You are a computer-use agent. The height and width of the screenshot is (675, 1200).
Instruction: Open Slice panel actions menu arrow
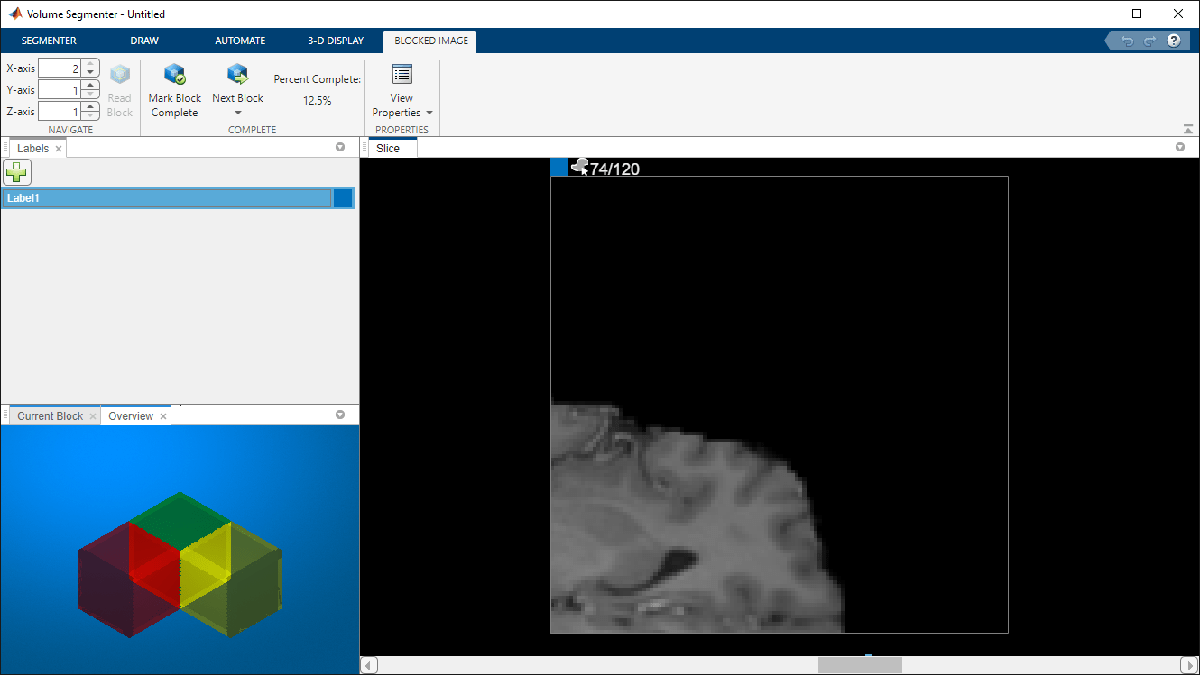click(x=1180, y=147)
